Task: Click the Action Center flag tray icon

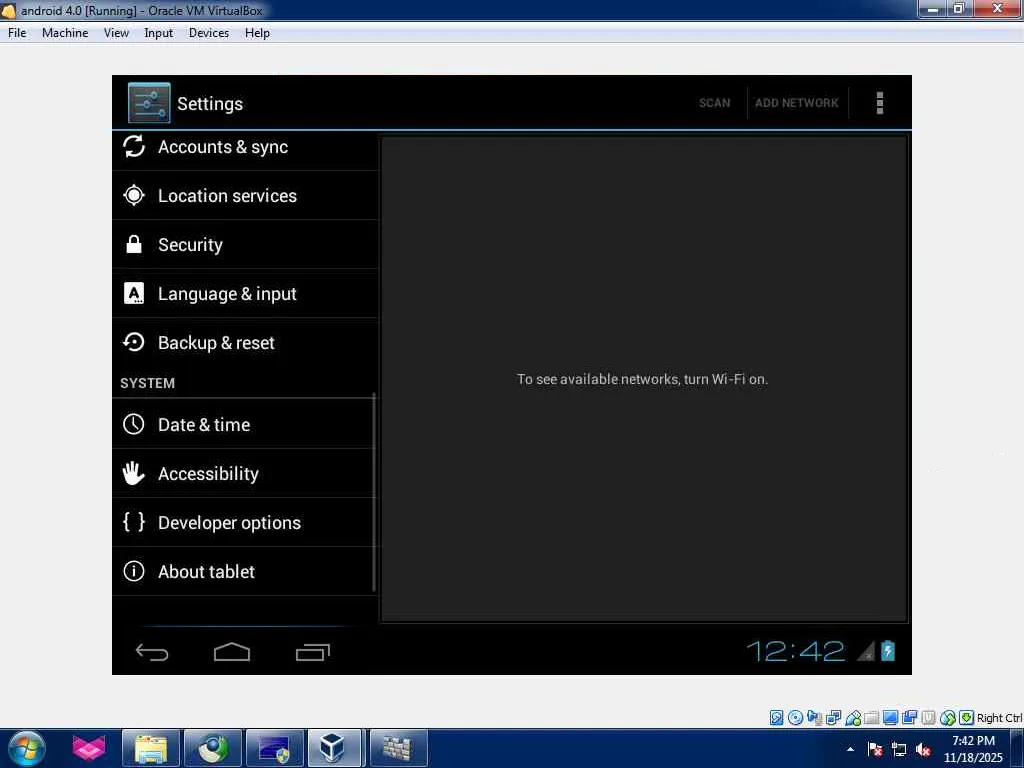Action: point(875,750)
